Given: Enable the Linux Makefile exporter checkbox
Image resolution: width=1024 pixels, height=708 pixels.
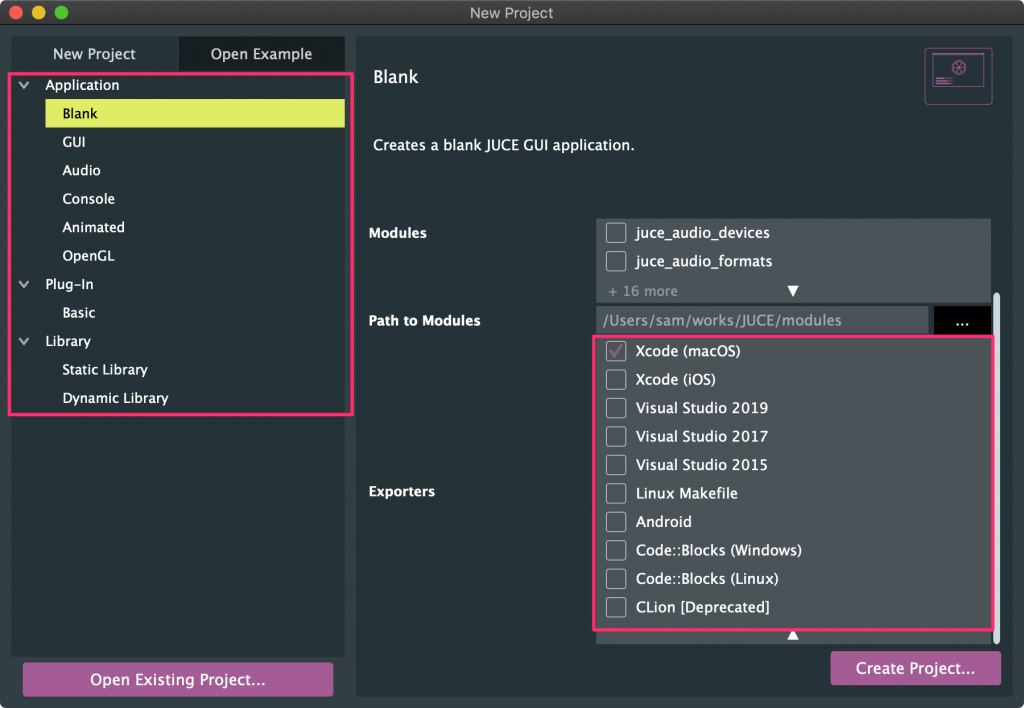Looking at the screenshot, I should [616, 493].
